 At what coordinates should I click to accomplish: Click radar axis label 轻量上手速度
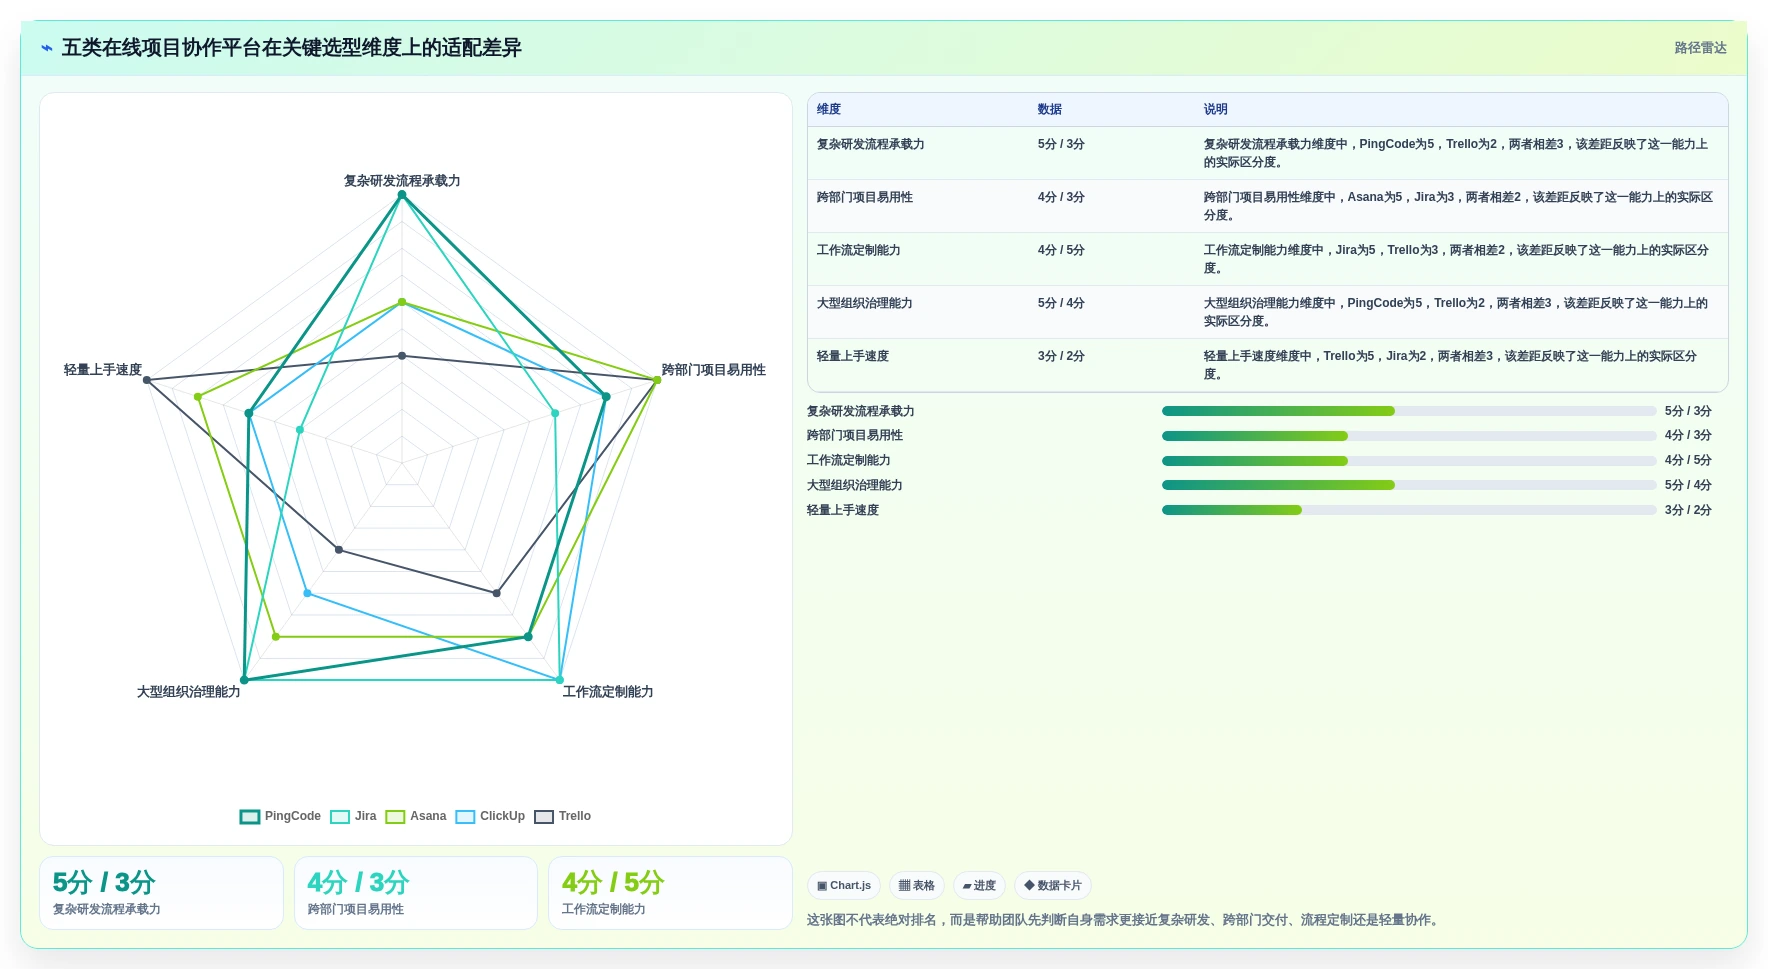pos(103,370)
